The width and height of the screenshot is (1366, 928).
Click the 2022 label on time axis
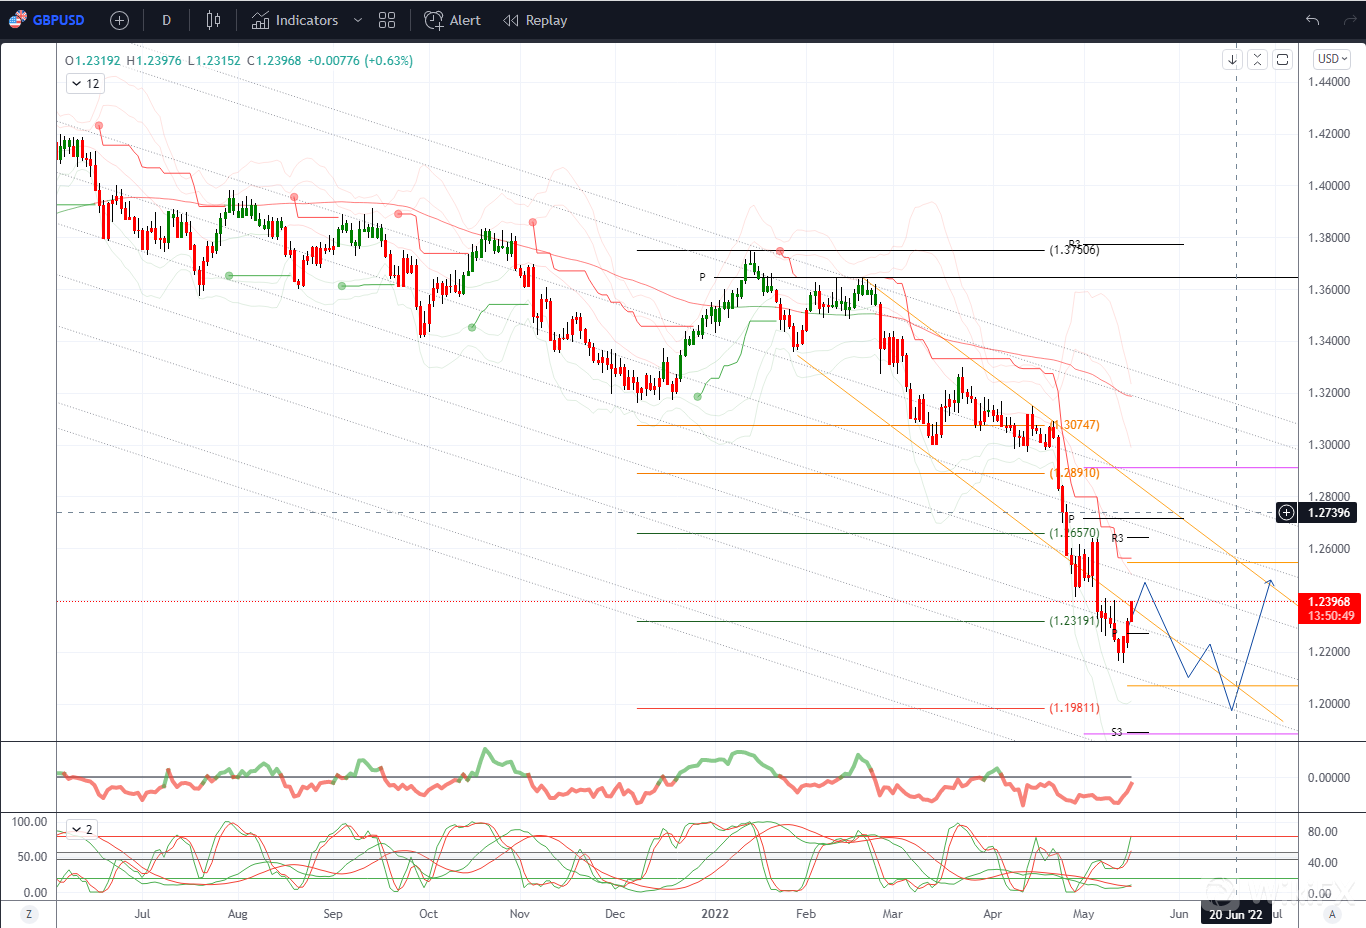[x=715, y=914]
